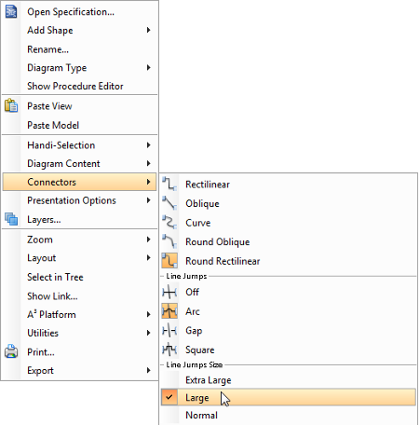The width and height of the screenshot is (419, 425).
Task: Click the Curve connector icon
Action: 169,222
